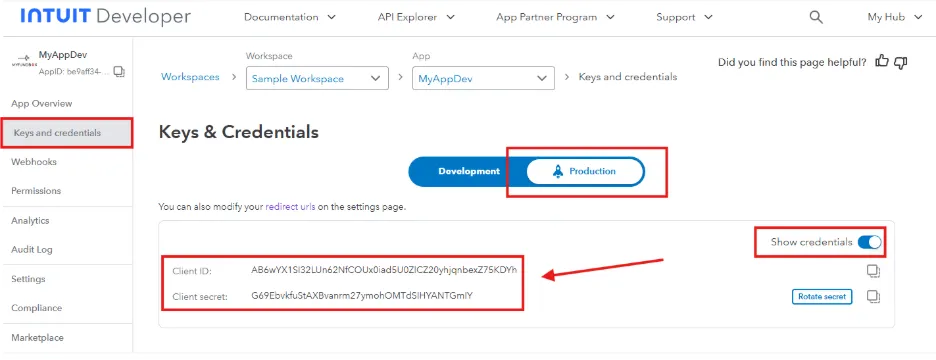The height and width of the screenshot is (360, 936).
Task: Click the Rotate secret button
Action: tap(822, 297)
